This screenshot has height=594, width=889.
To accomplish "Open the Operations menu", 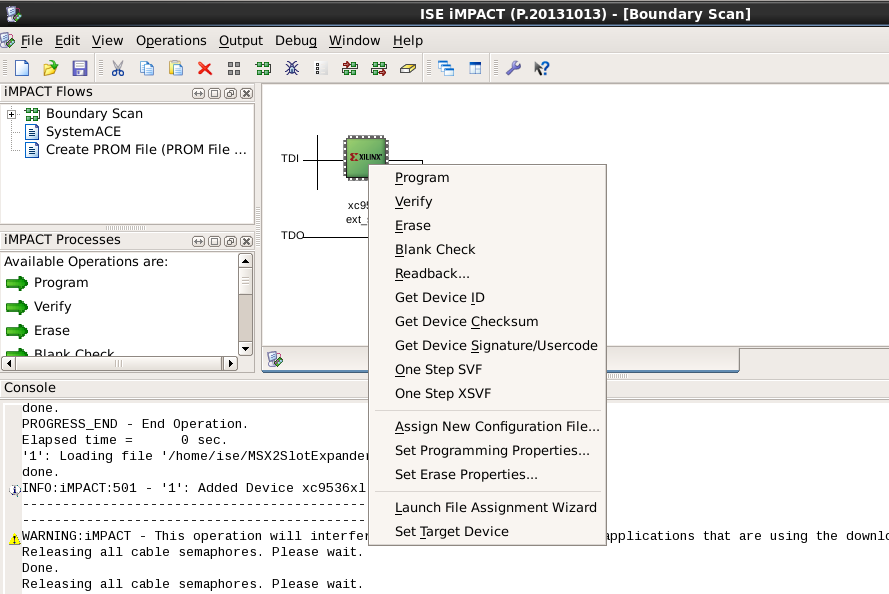I will 171,41.
